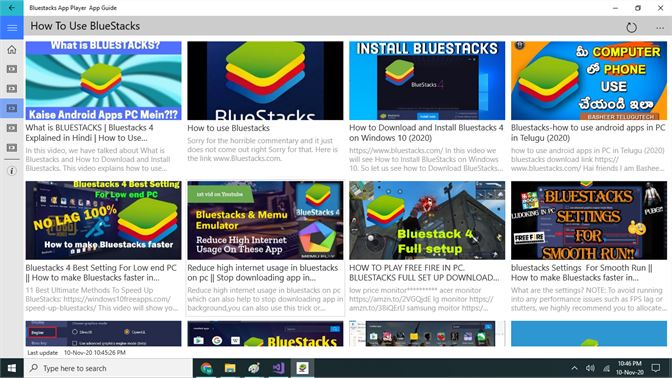The image size is (672, 378).
Task: Go to the Home icon in the sidebar
Action: point(12,50)
